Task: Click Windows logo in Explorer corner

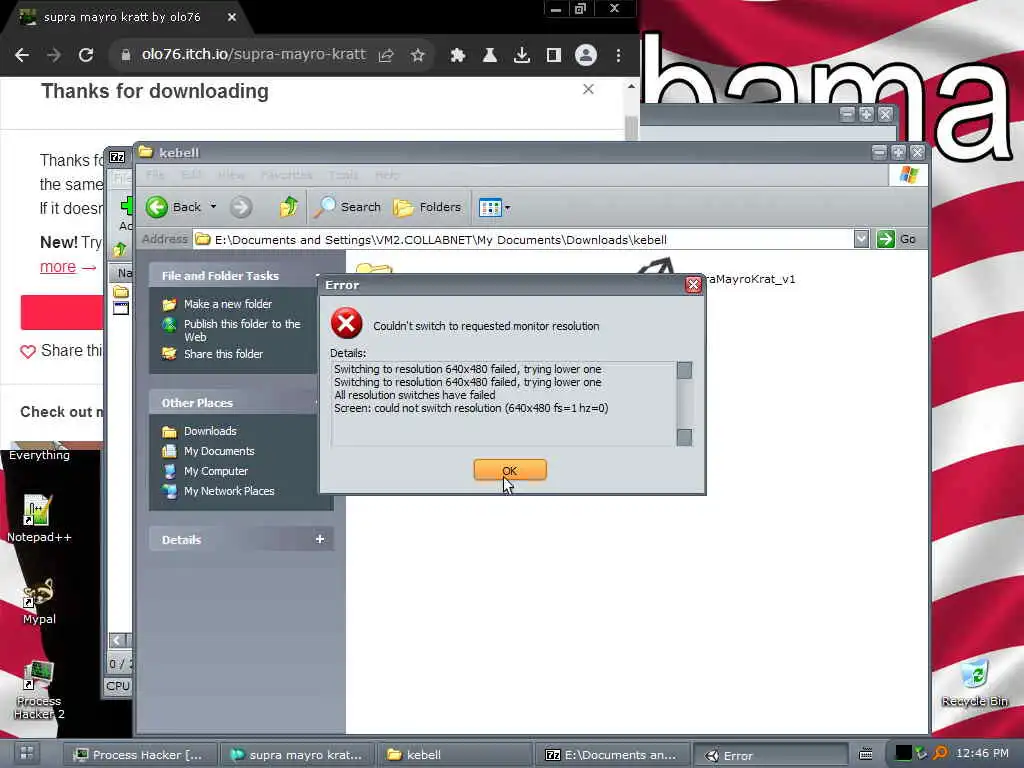Action: point(908,174)
